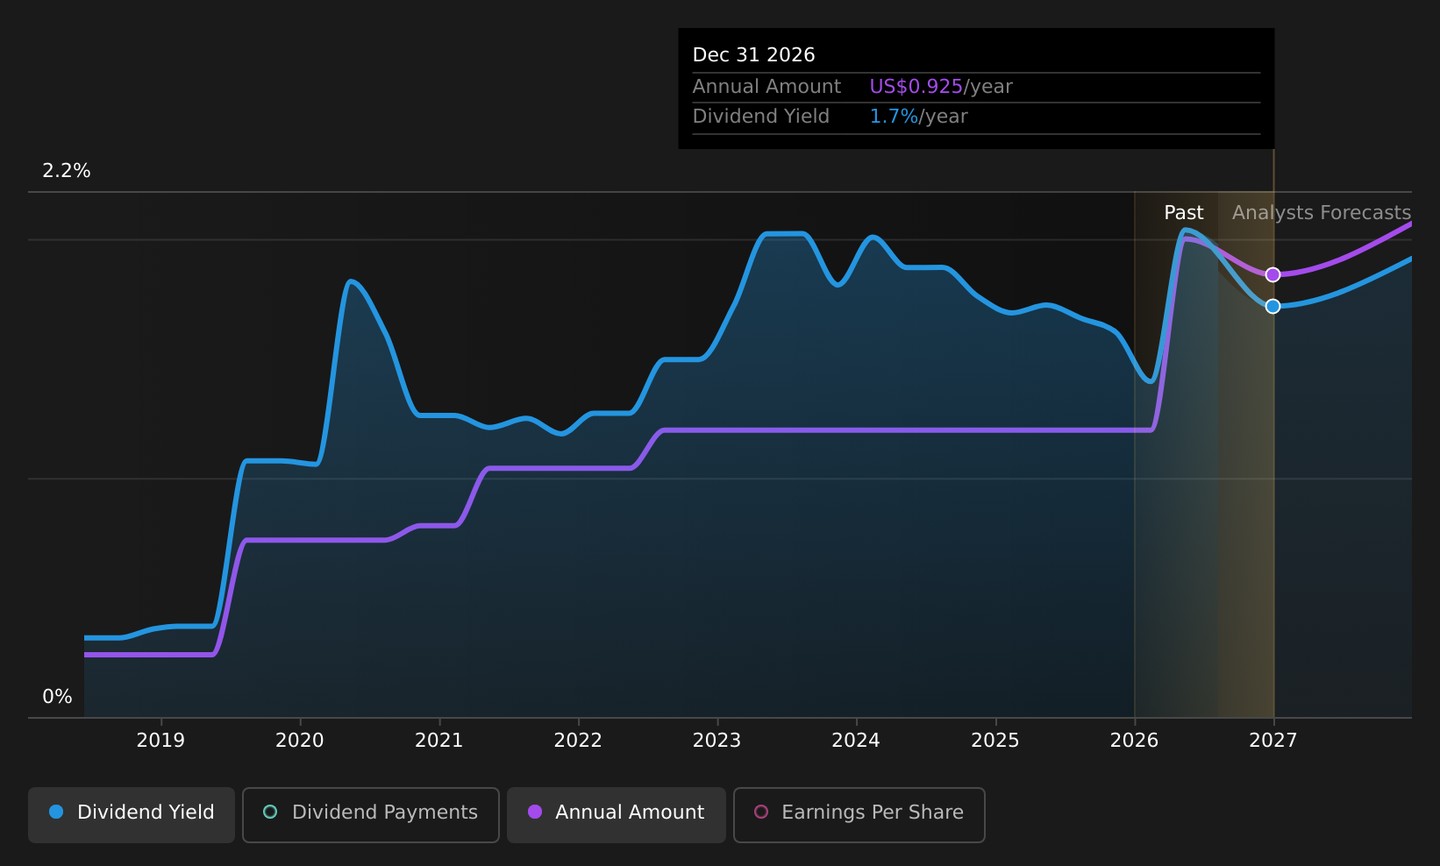Click the 2027 x-axis label

(x=1273, y=740)
